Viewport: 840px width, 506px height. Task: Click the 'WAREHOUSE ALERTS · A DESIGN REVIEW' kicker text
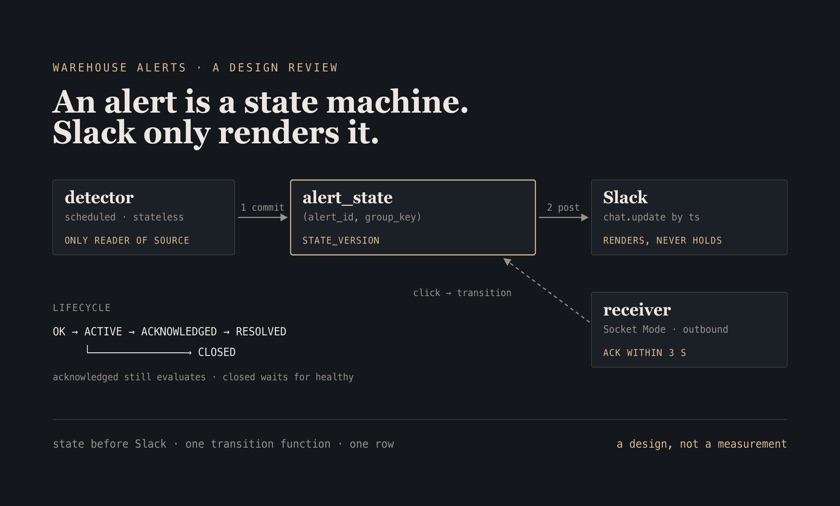click(195, 67)
